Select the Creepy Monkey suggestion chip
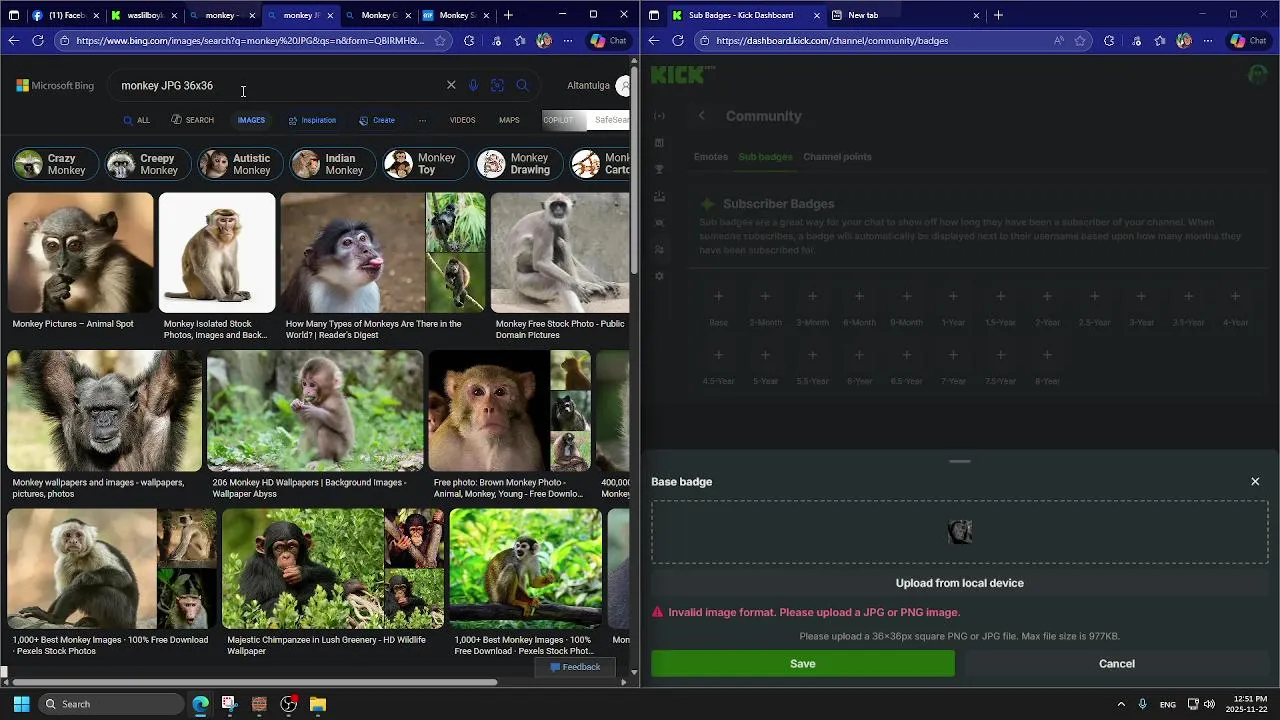Viewport: 1280px width, 720px height. point(147,164)
